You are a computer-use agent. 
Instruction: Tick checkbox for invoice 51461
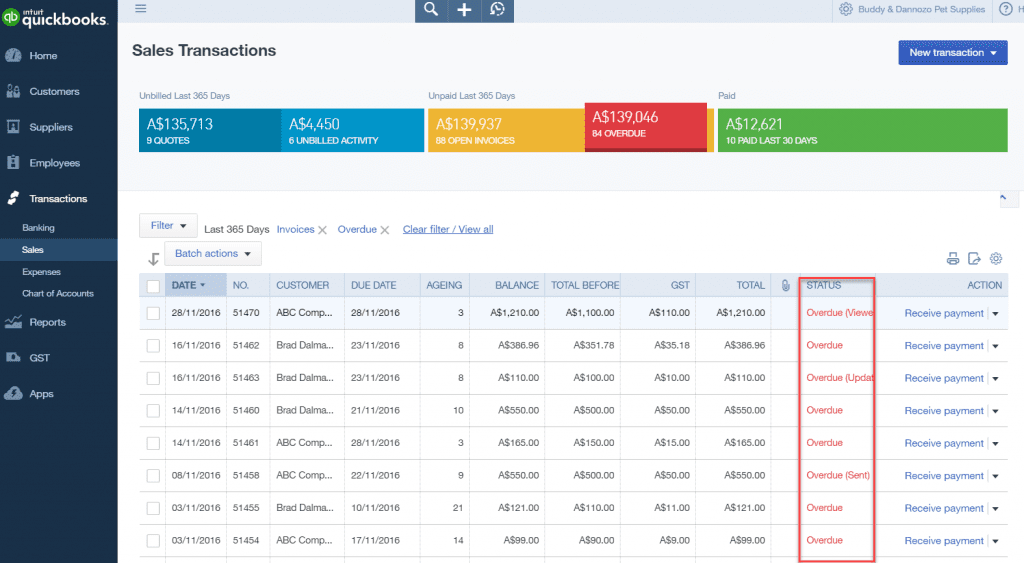tap(153, 443)
